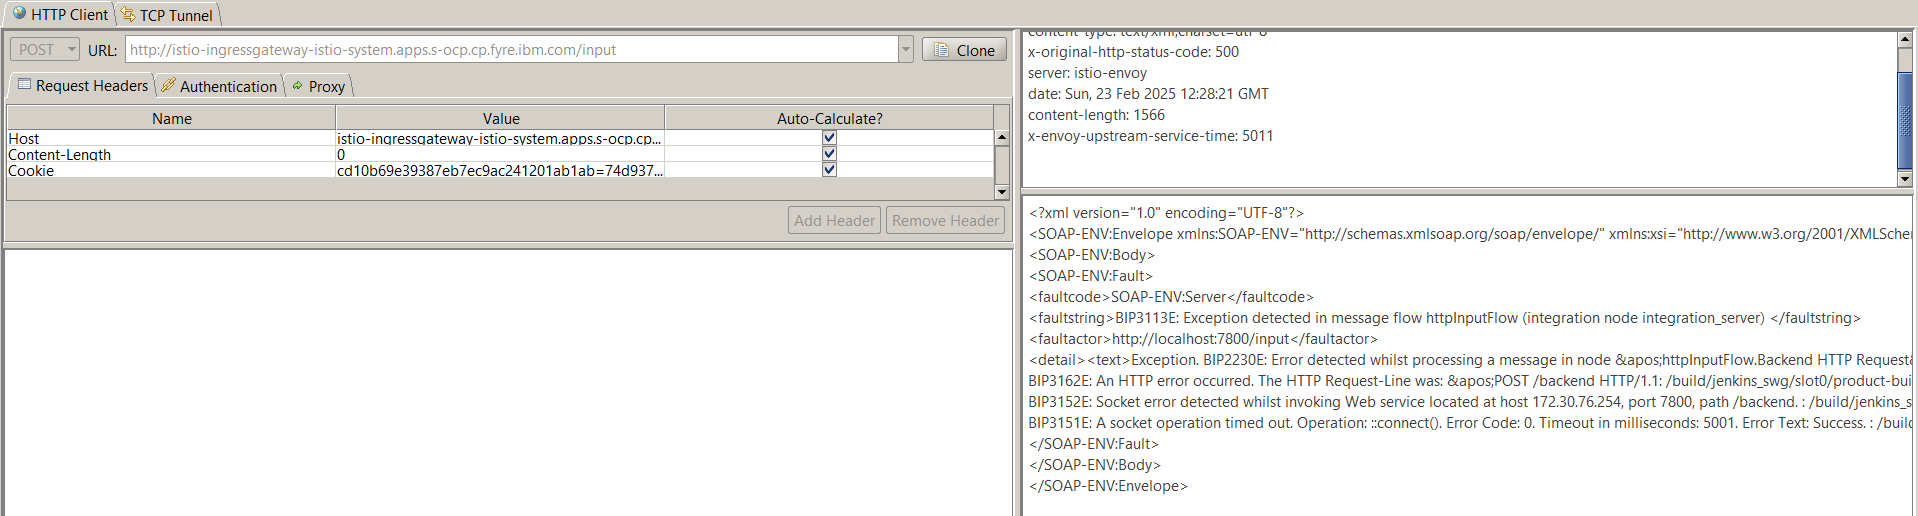Screen dimensions: 1918x516
Task: Click the Auto-Calculate? column header
Action: [x=829, y=118]
